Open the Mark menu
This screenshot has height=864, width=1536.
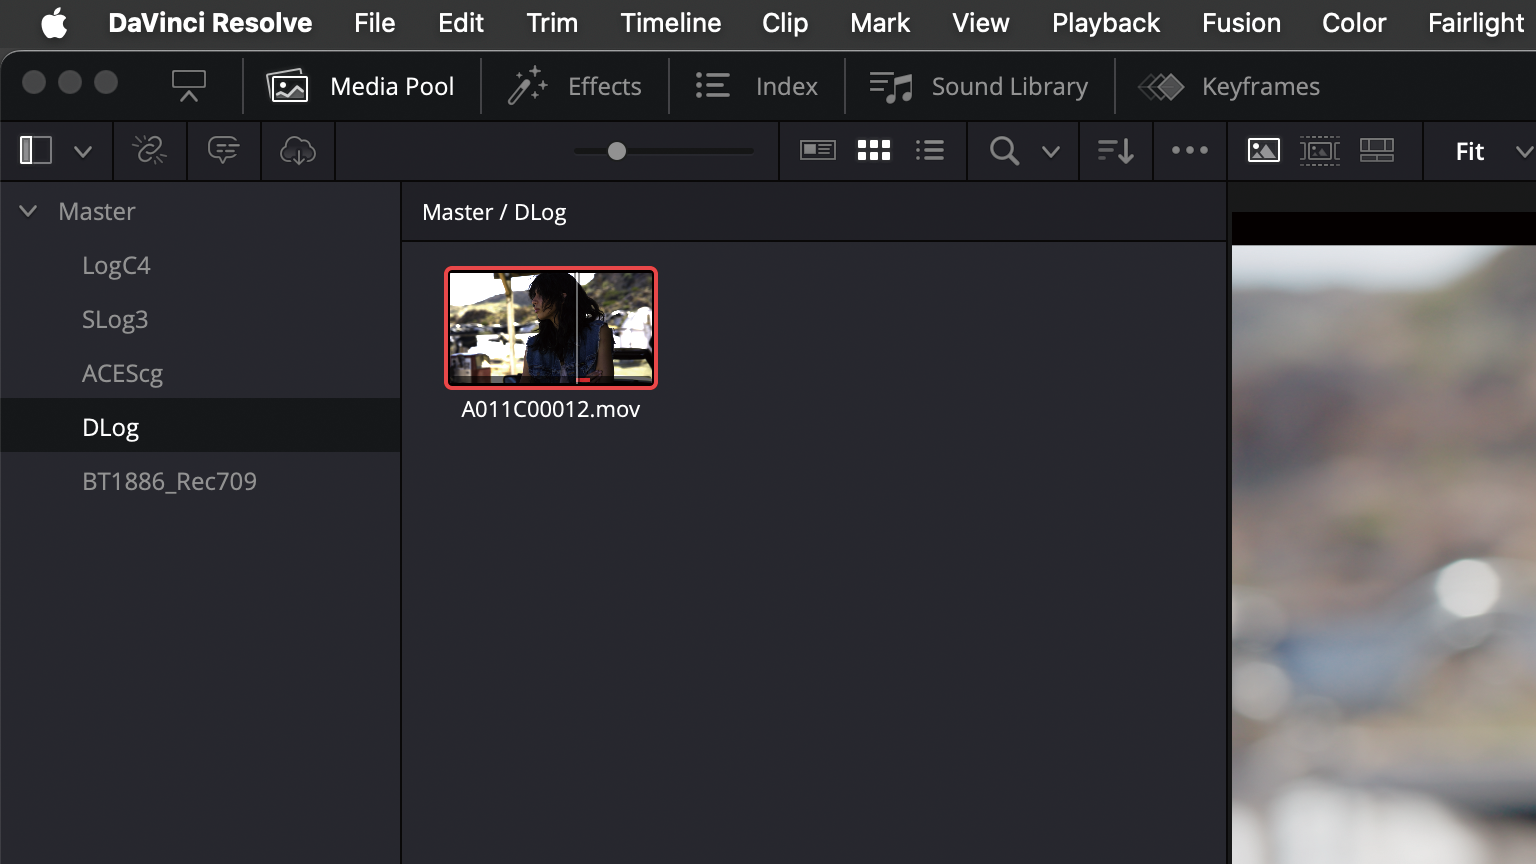(880, 22)
